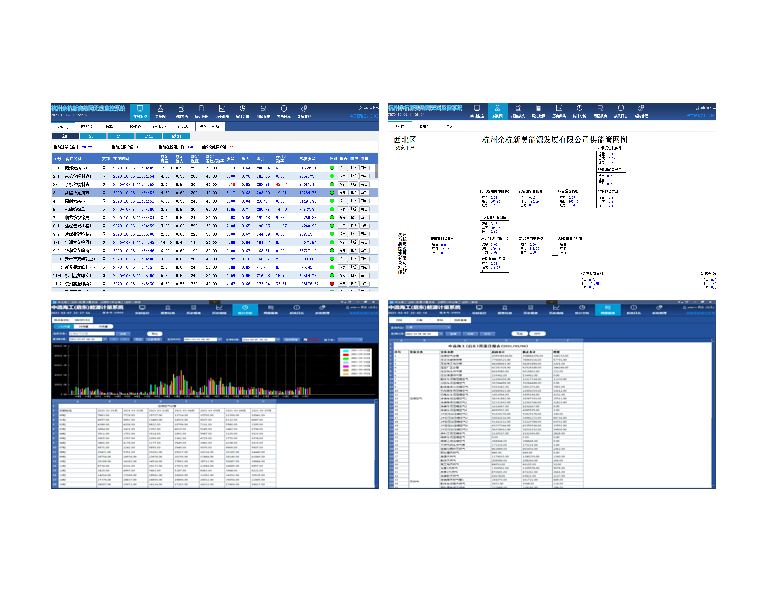Select the middle pill option above the bar chart

tap(84, 326)
